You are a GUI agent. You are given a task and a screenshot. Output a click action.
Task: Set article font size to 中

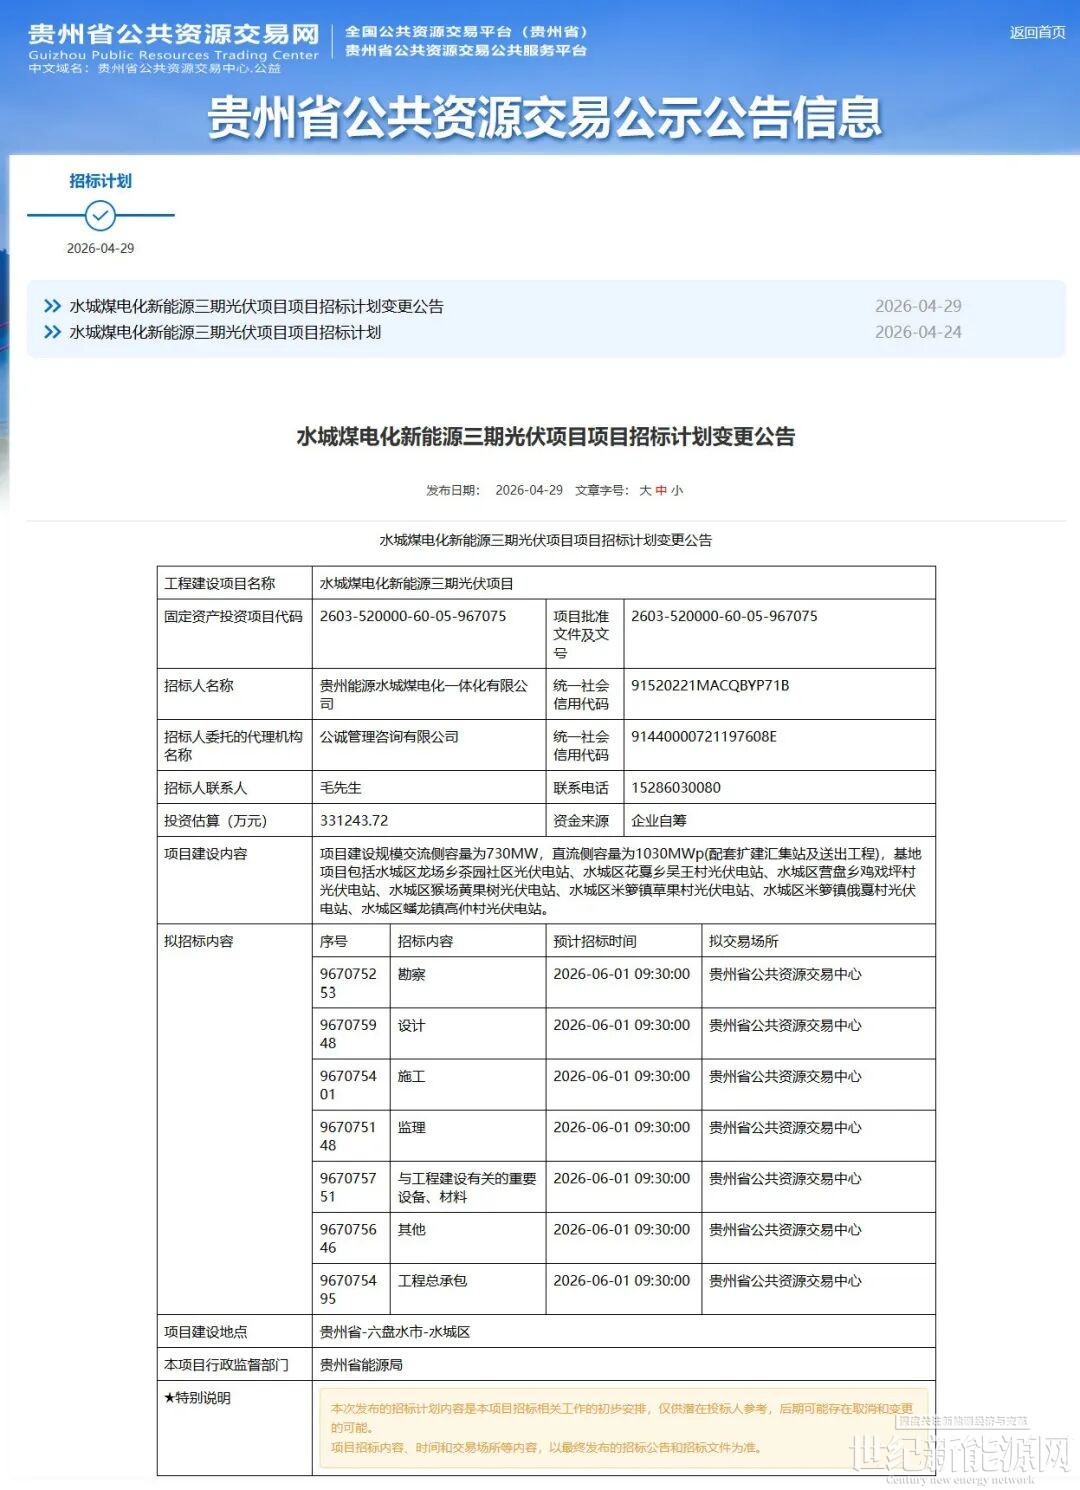[661, 490]
